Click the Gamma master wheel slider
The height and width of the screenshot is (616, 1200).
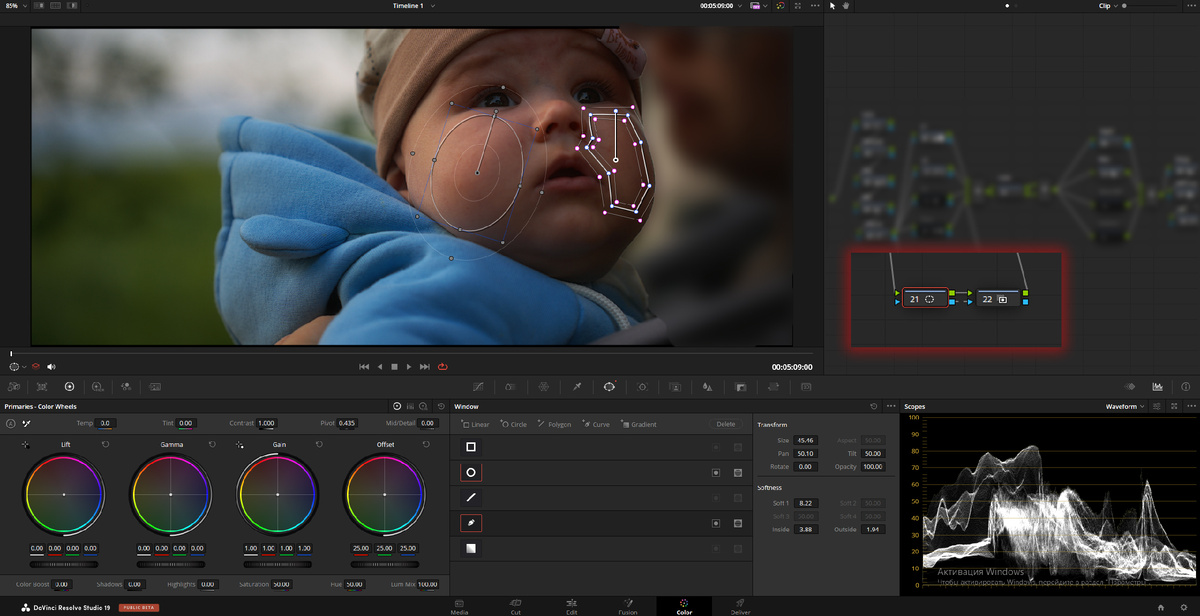pos(170,564)
